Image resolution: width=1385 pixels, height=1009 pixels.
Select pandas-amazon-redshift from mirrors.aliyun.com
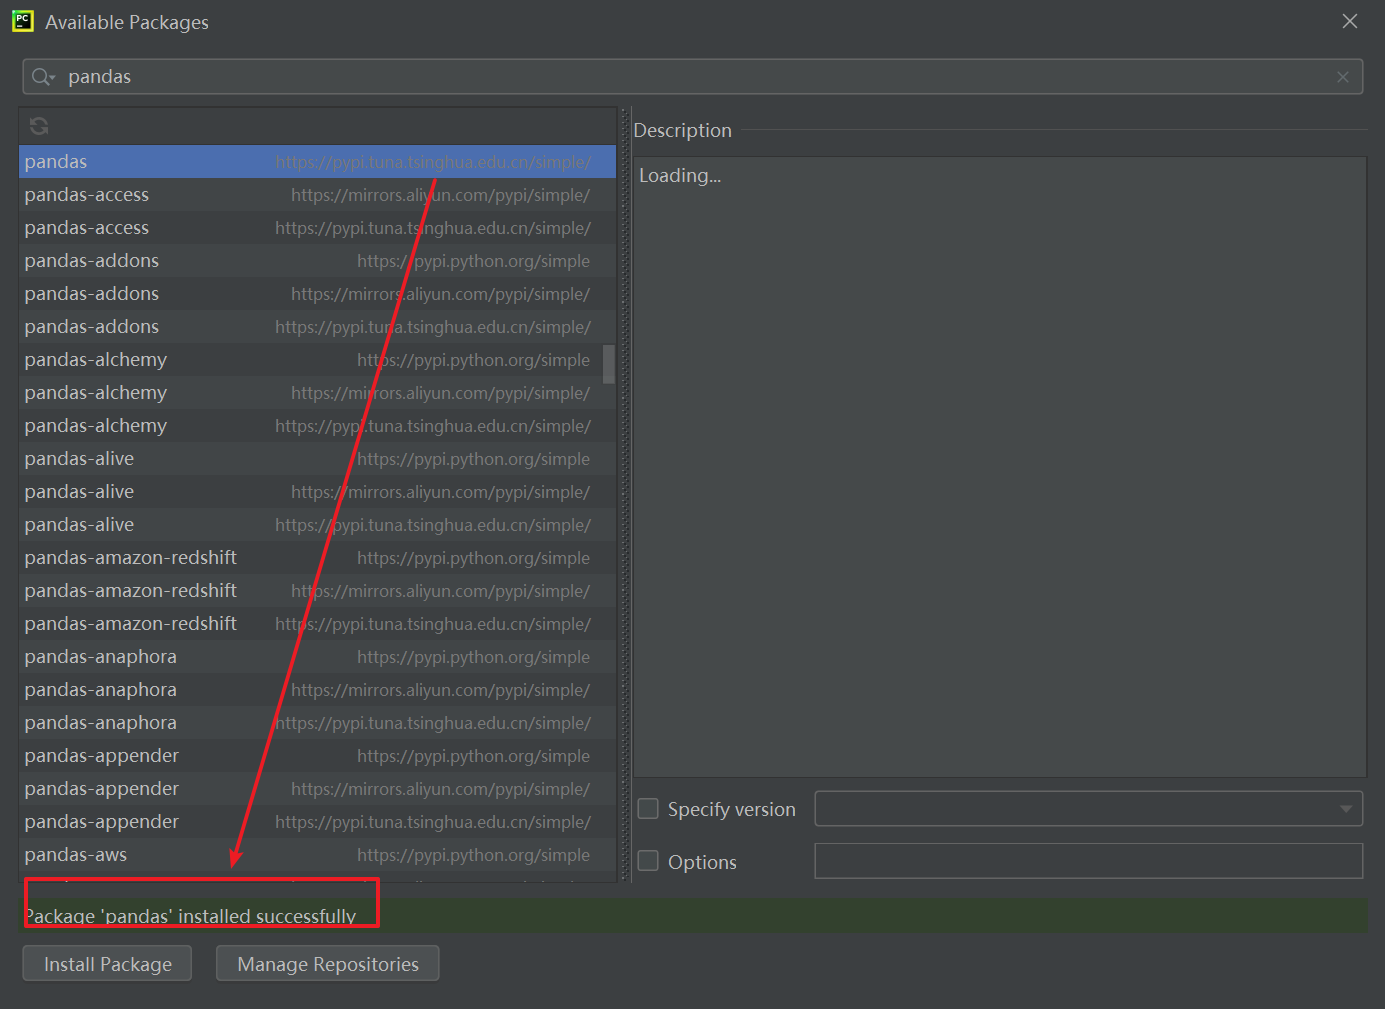coord(317,591)
